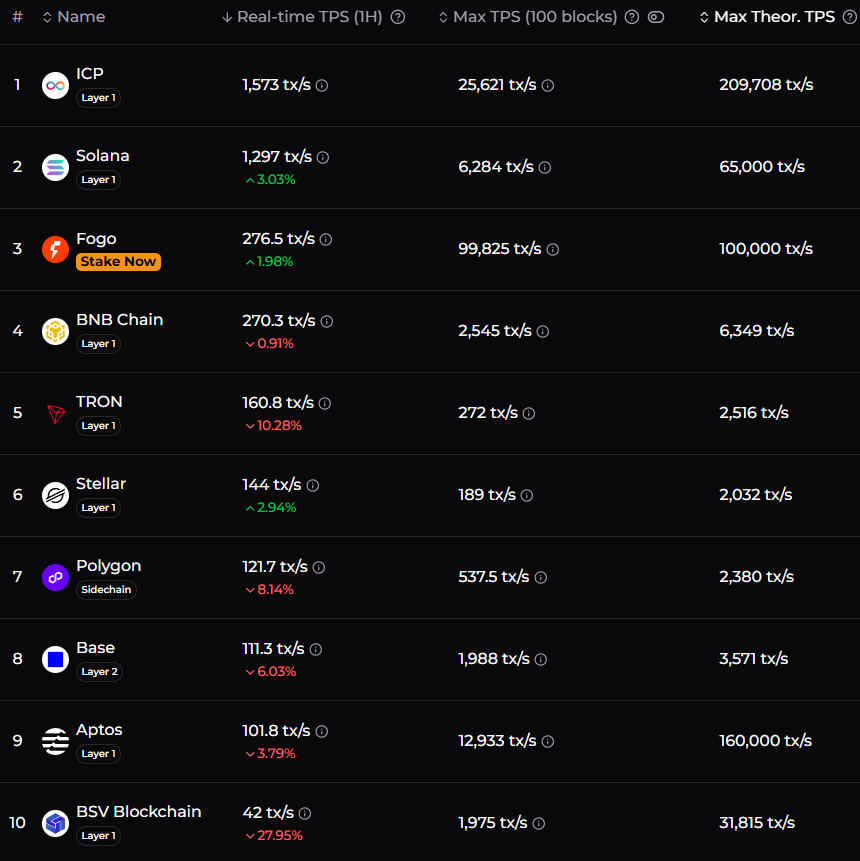The image size is (860, 861).
Task: Open the BSV Blockchain name link
Action: click(x=139, y=812)
